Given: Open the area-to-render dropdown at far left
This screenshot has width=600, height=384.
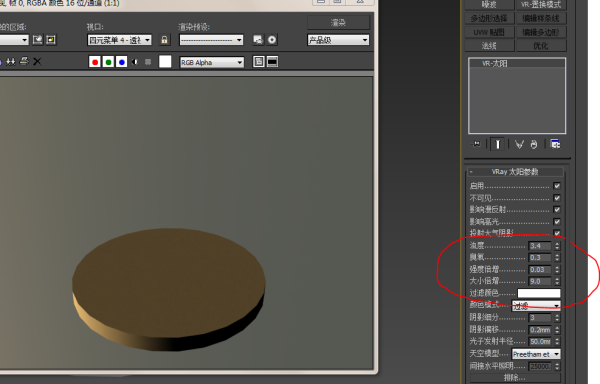Looking at the screenshot, I should [14, 40].
